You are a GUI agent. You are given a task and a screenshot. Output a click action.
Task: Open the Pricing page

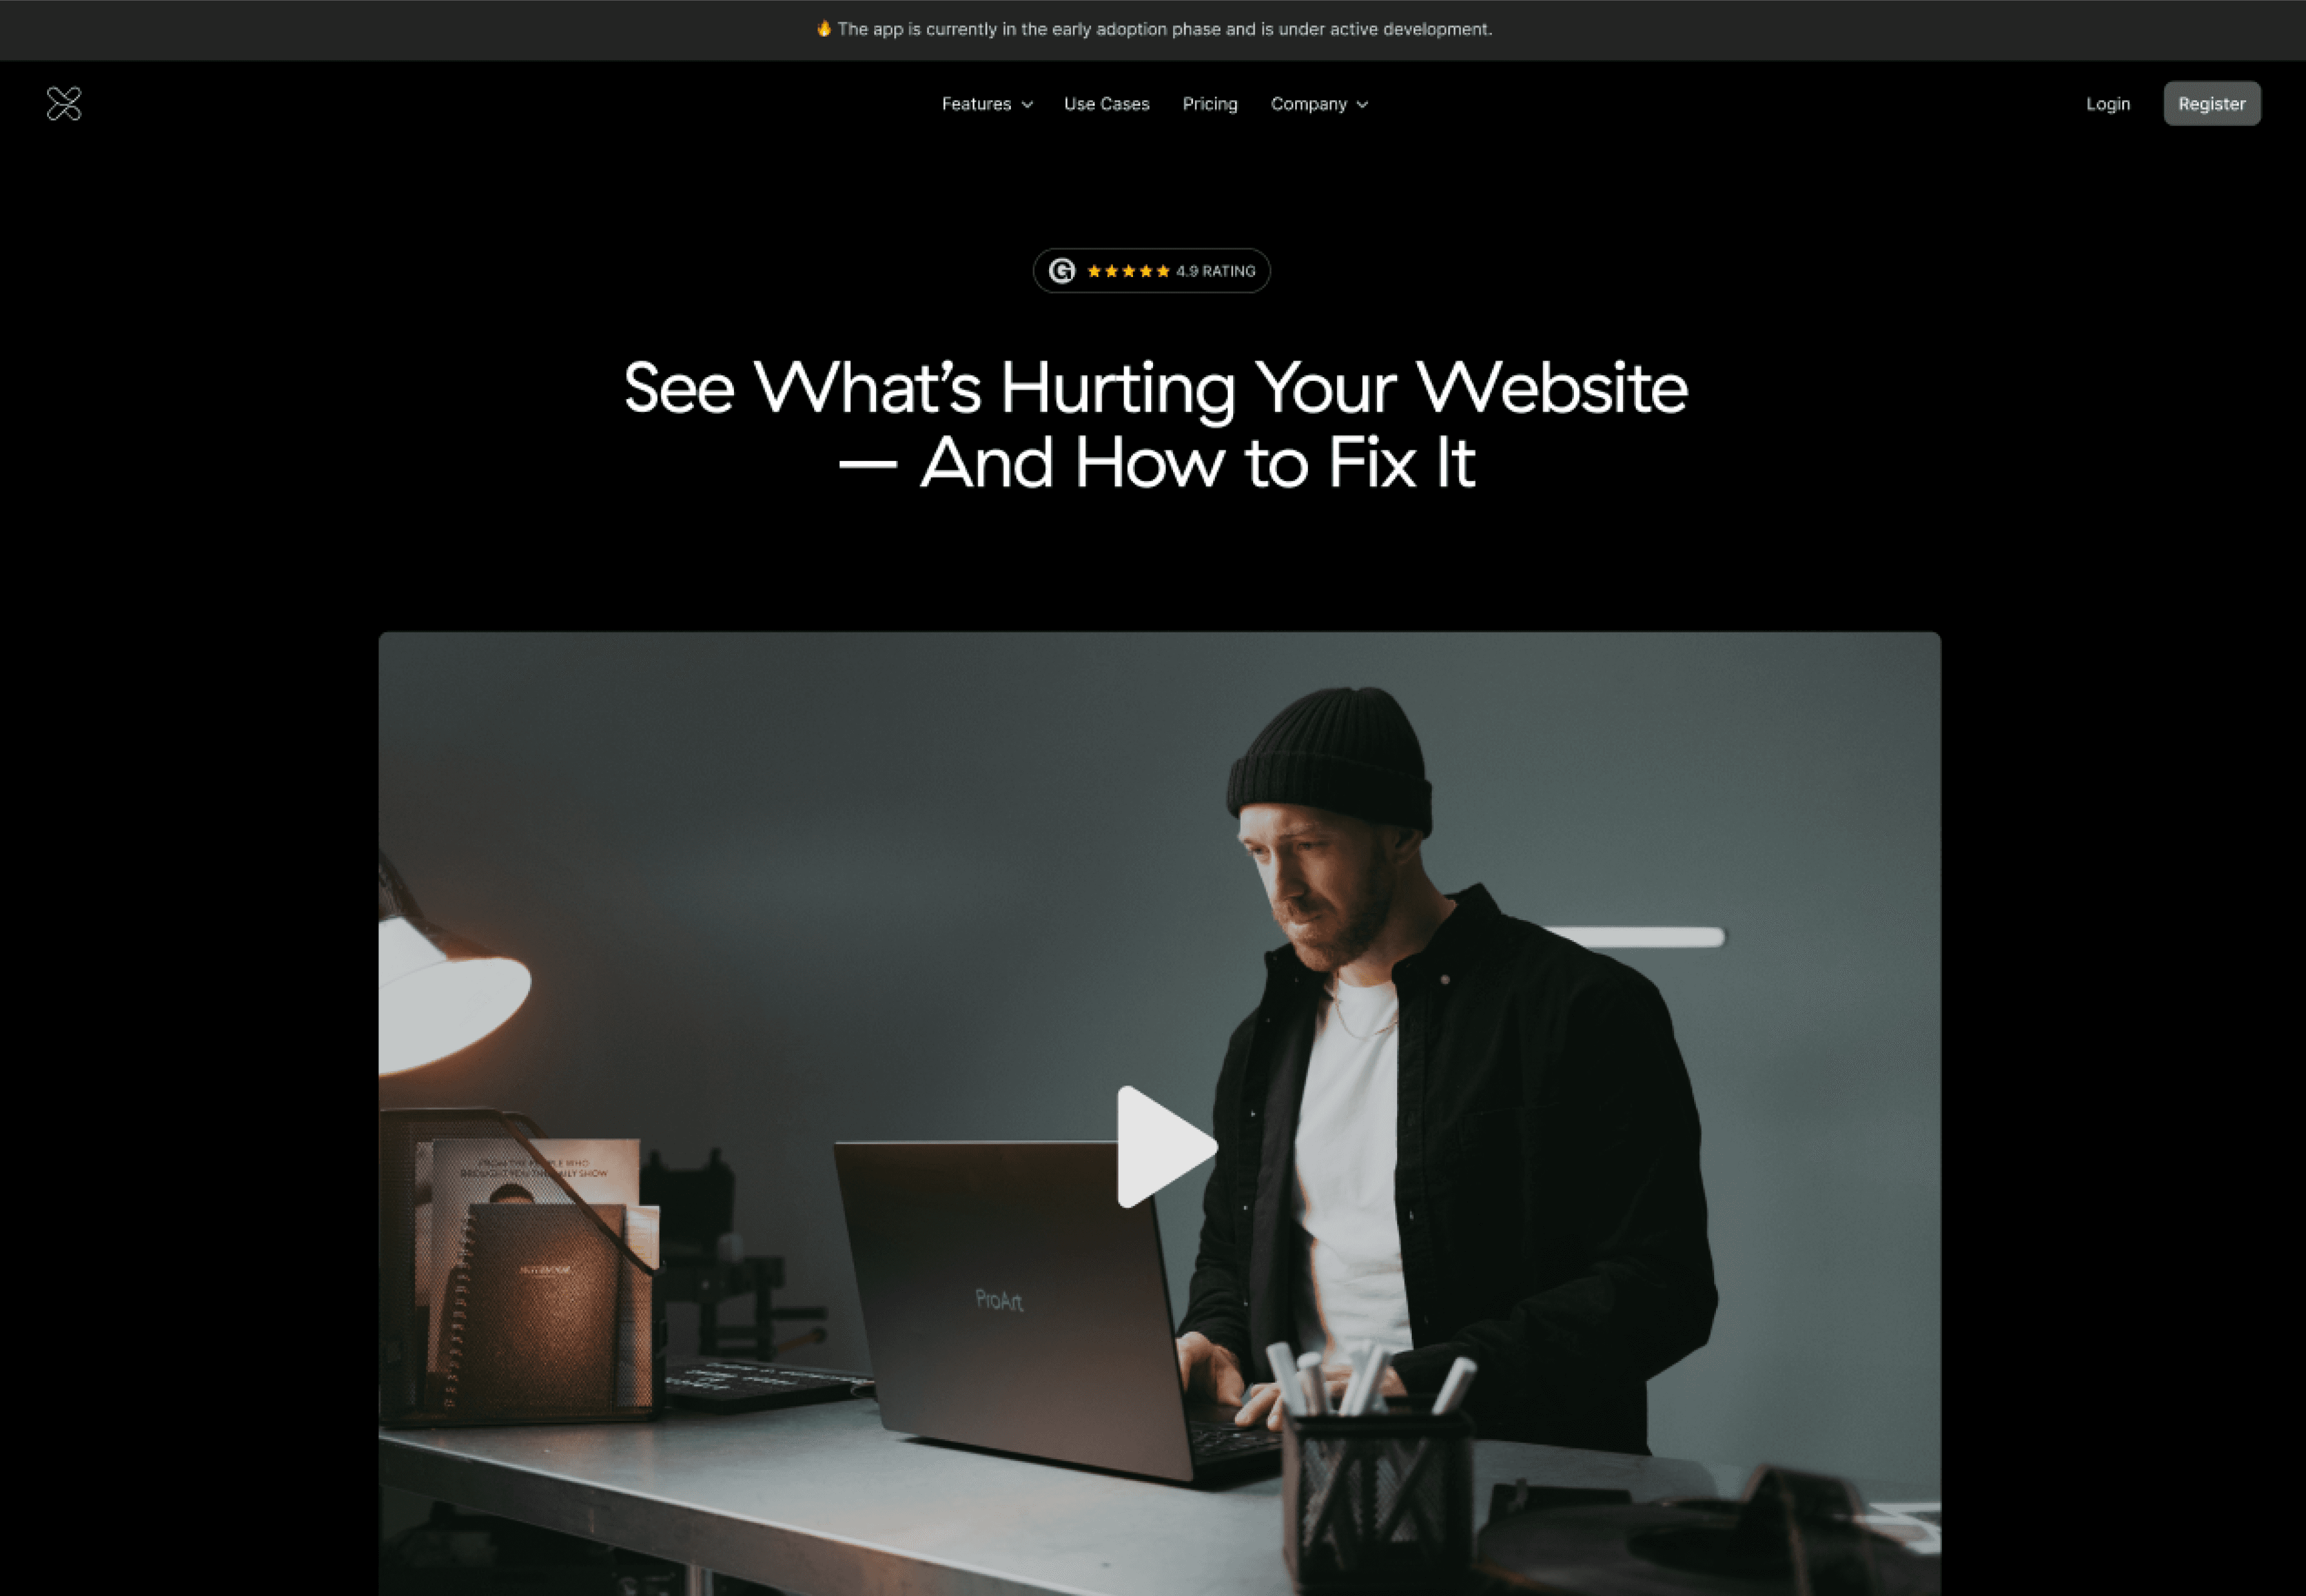[x=1210, y=104]
